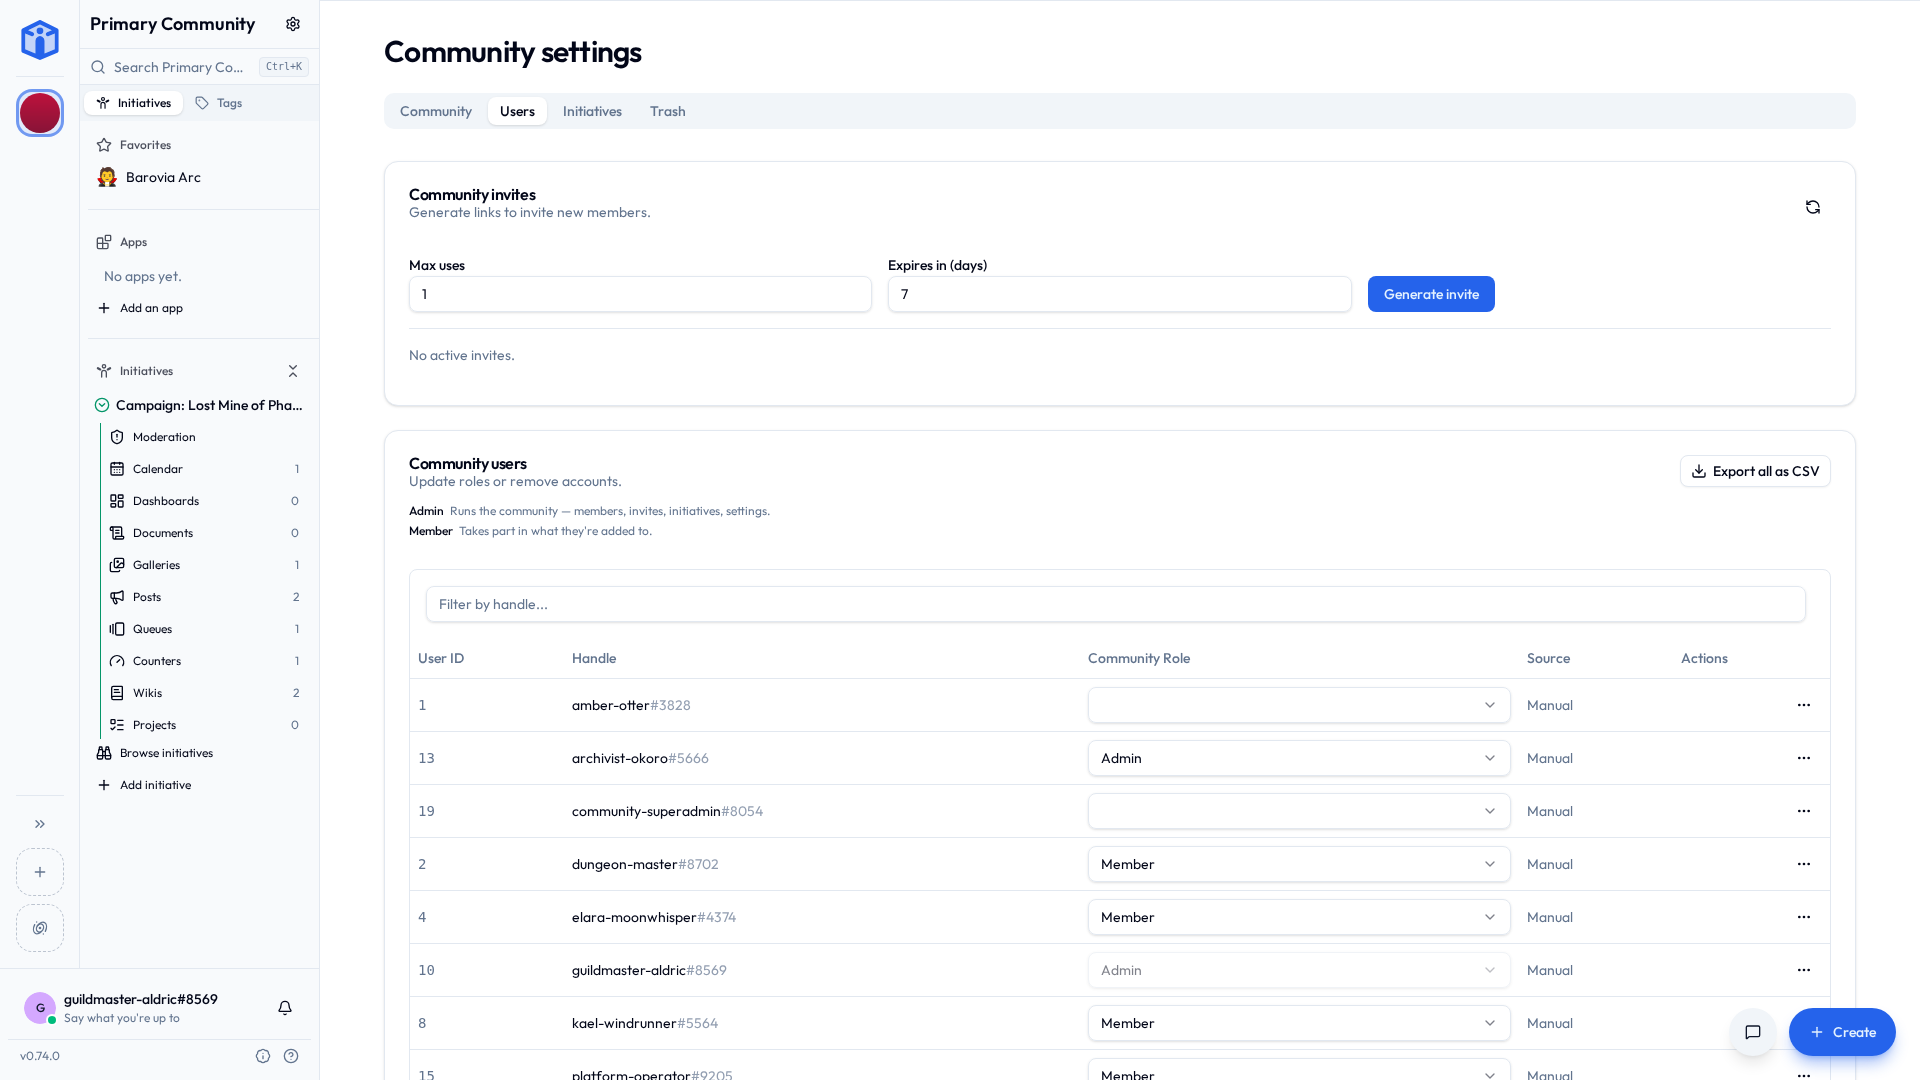Open community settings gear icon
1920x1080 pixels.
click(293, 24)
